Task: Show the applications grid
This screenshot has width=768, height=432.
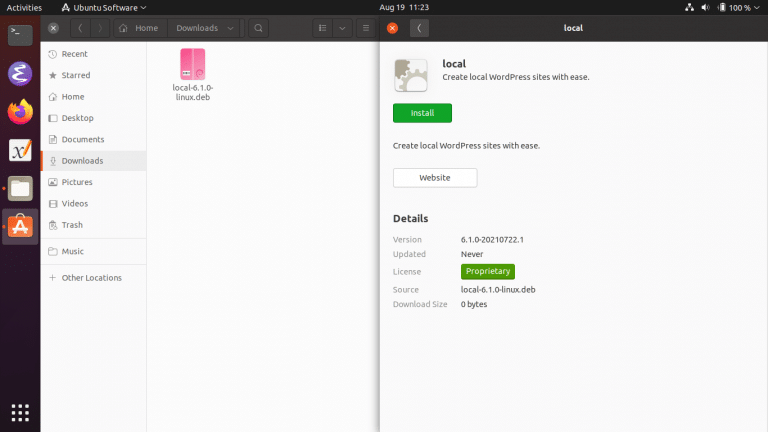Action: (x=20, y=413)
